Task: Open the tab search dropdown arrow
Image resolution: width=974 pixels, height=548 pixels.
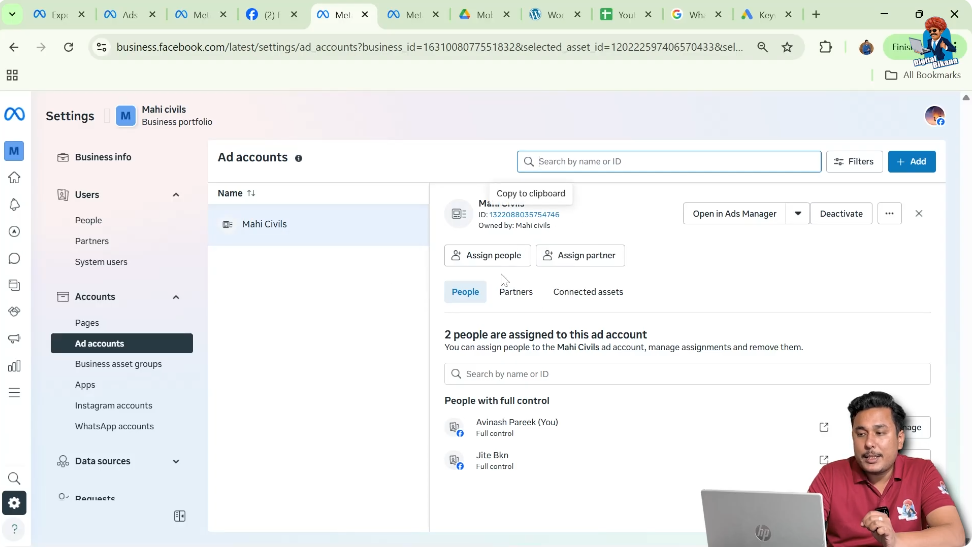Action: (12, 14)
